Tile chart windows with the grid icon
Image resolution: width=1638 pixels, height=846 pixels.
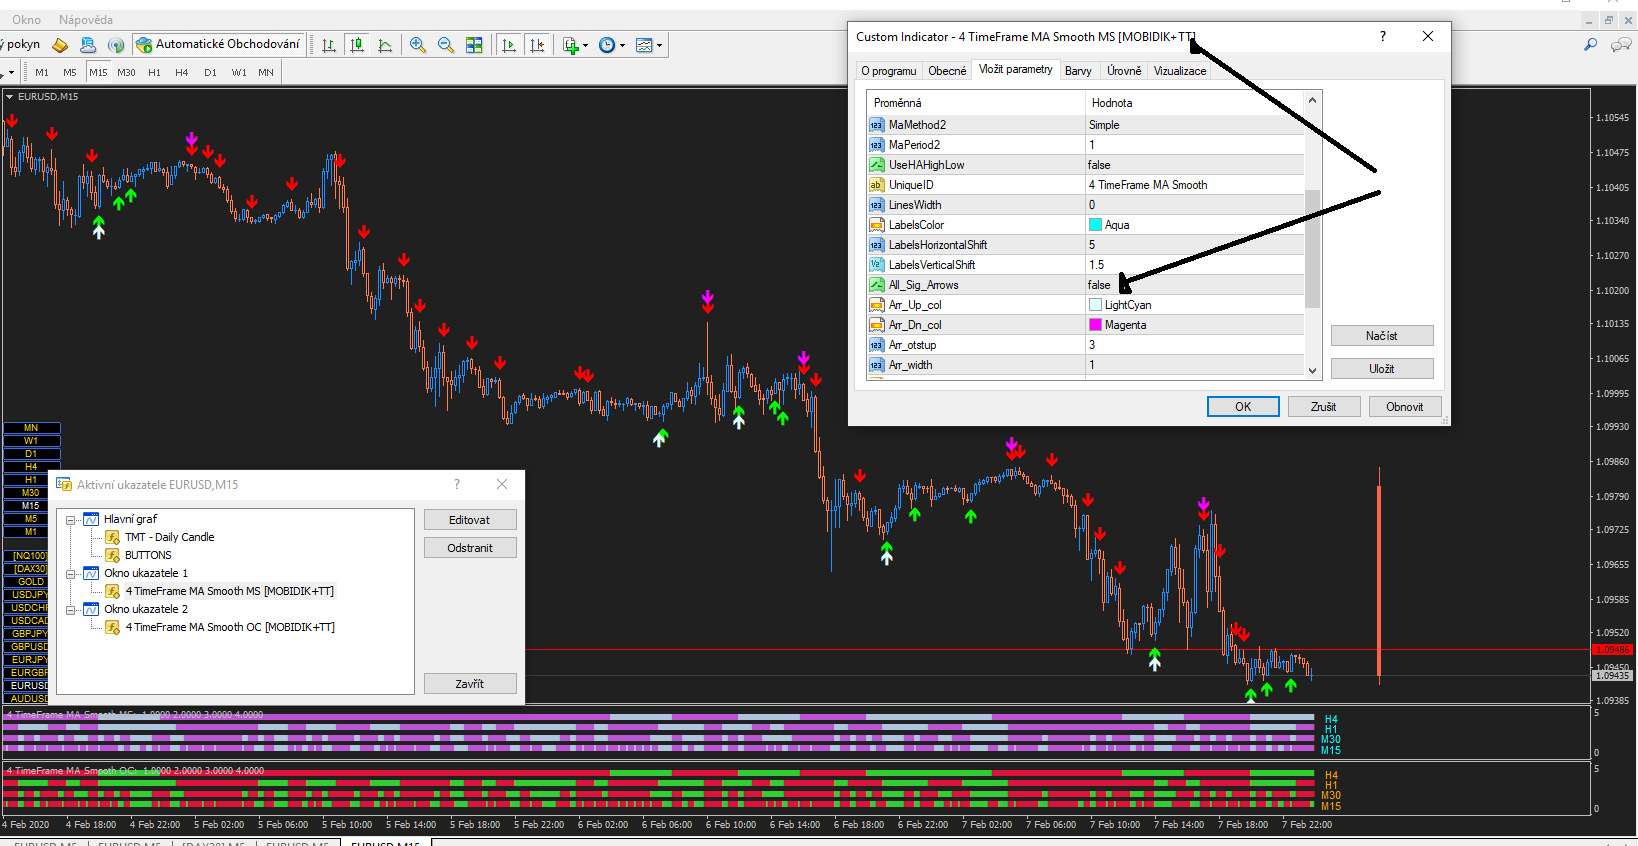pos(474,45)
